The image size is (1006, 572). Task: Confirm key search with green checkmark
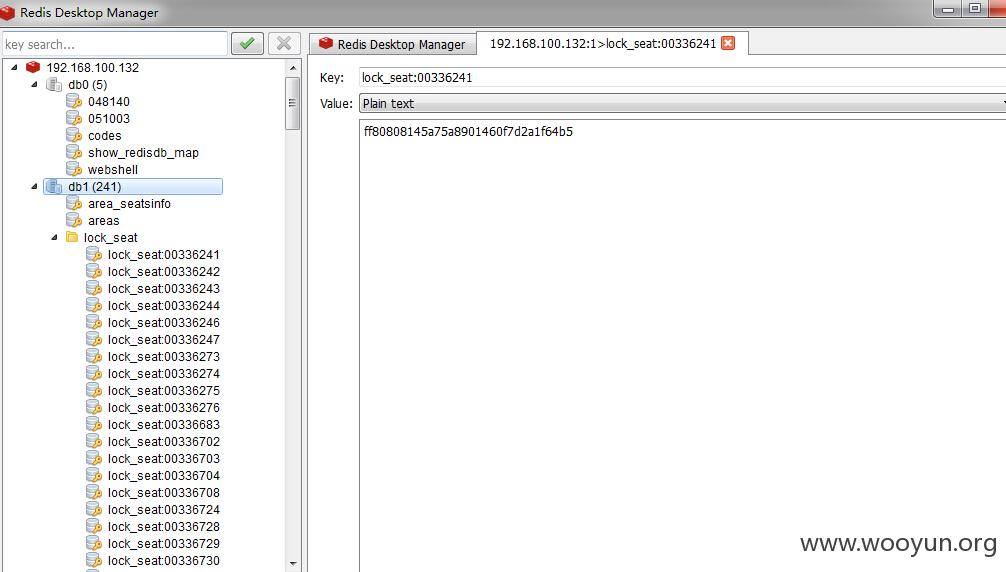pyautogui.click(x=247, y=44)
